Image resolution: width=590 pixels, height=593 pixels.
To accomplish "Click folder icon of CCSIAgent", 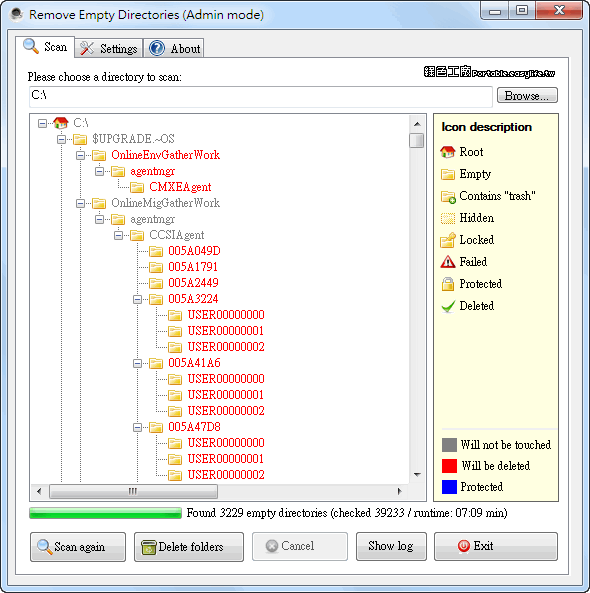I will (x=137, y=235).
